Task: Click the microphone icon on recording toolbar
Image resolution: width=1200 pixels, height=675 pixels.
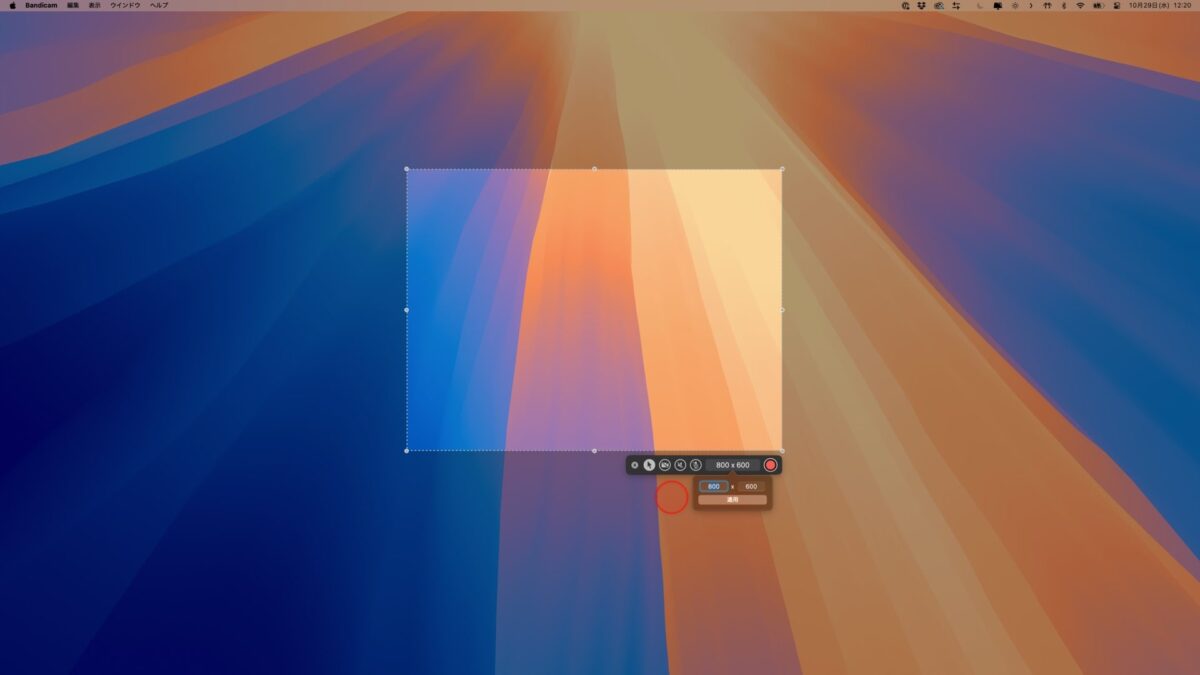Action: 695,465
